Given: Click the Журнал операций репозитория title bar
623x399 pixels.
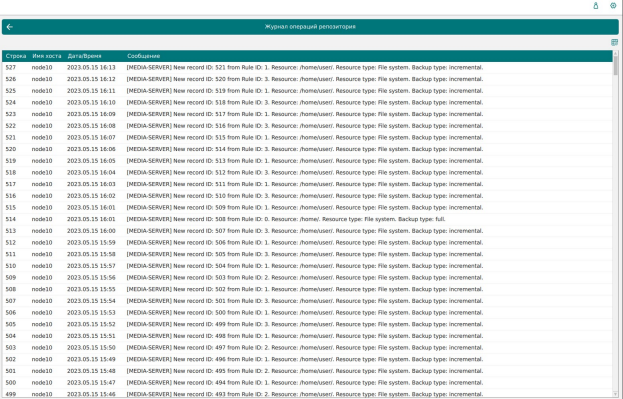Looking at the screenshot, I should 310,27.
